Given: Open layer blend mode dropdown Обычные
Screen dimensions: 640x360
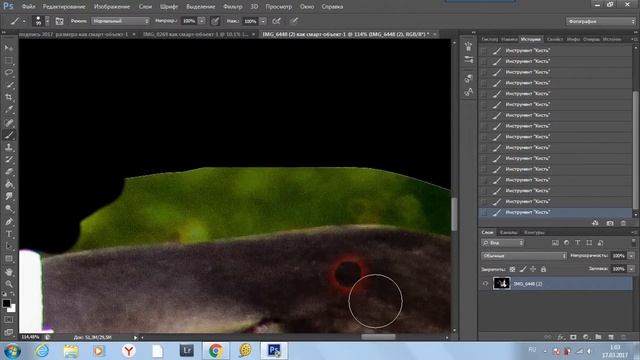Looking at the screenshot, I should (524, 256).
